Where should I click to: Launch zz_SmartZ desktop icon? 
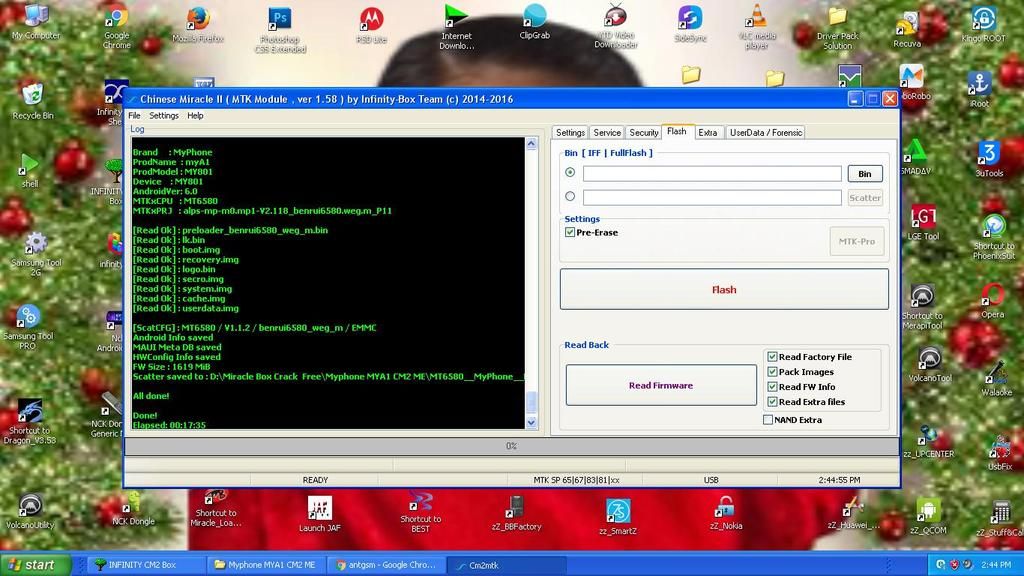click(x=618, y=517)
